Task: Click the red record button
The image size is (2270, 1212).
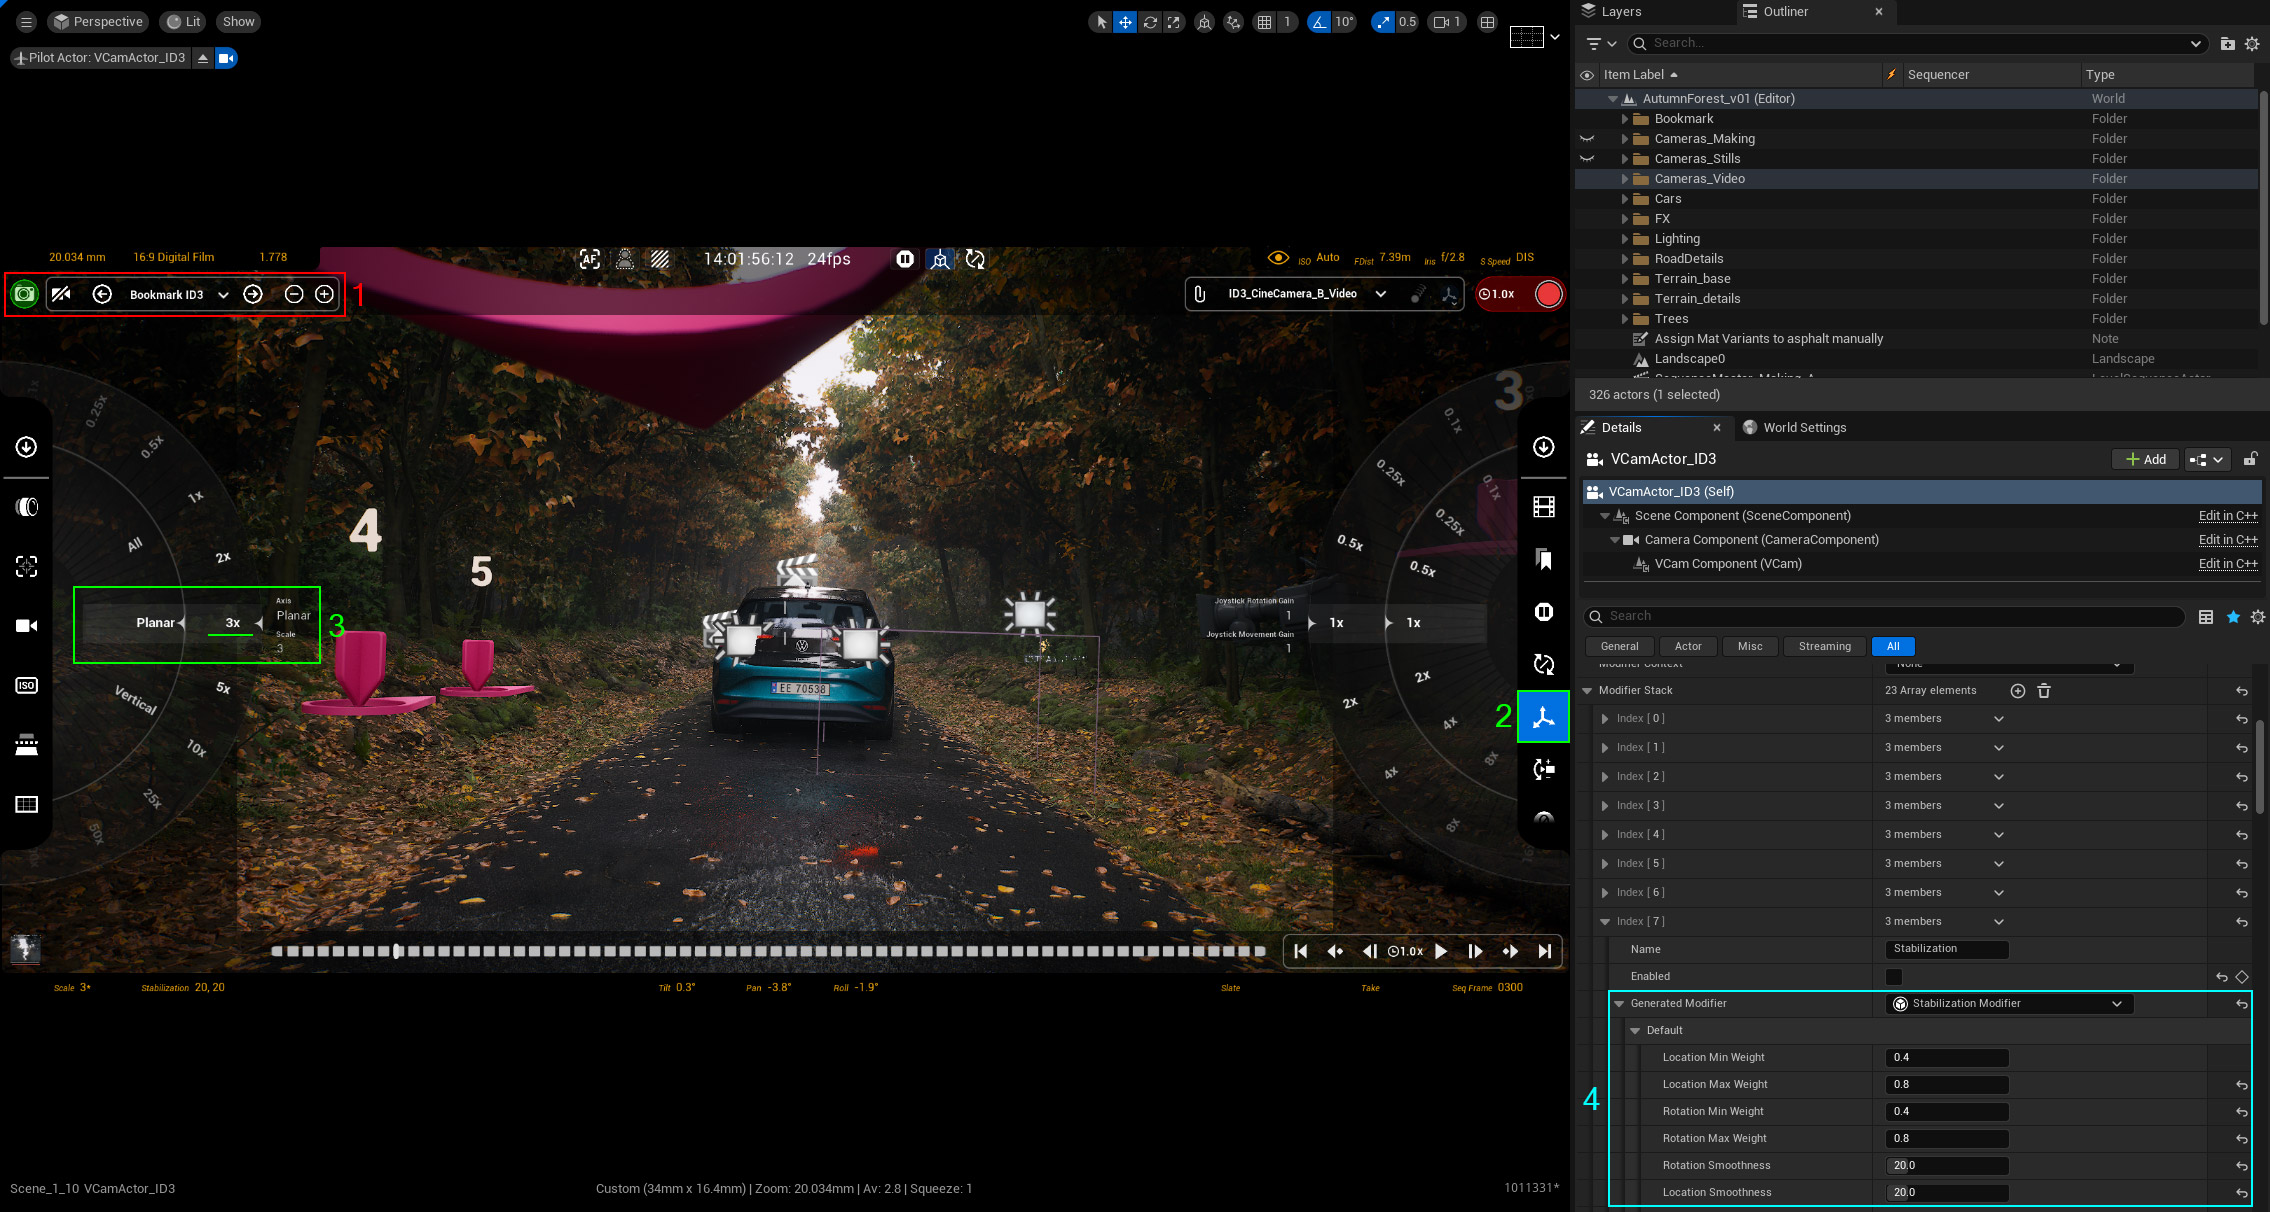Action: (1548, 294)
